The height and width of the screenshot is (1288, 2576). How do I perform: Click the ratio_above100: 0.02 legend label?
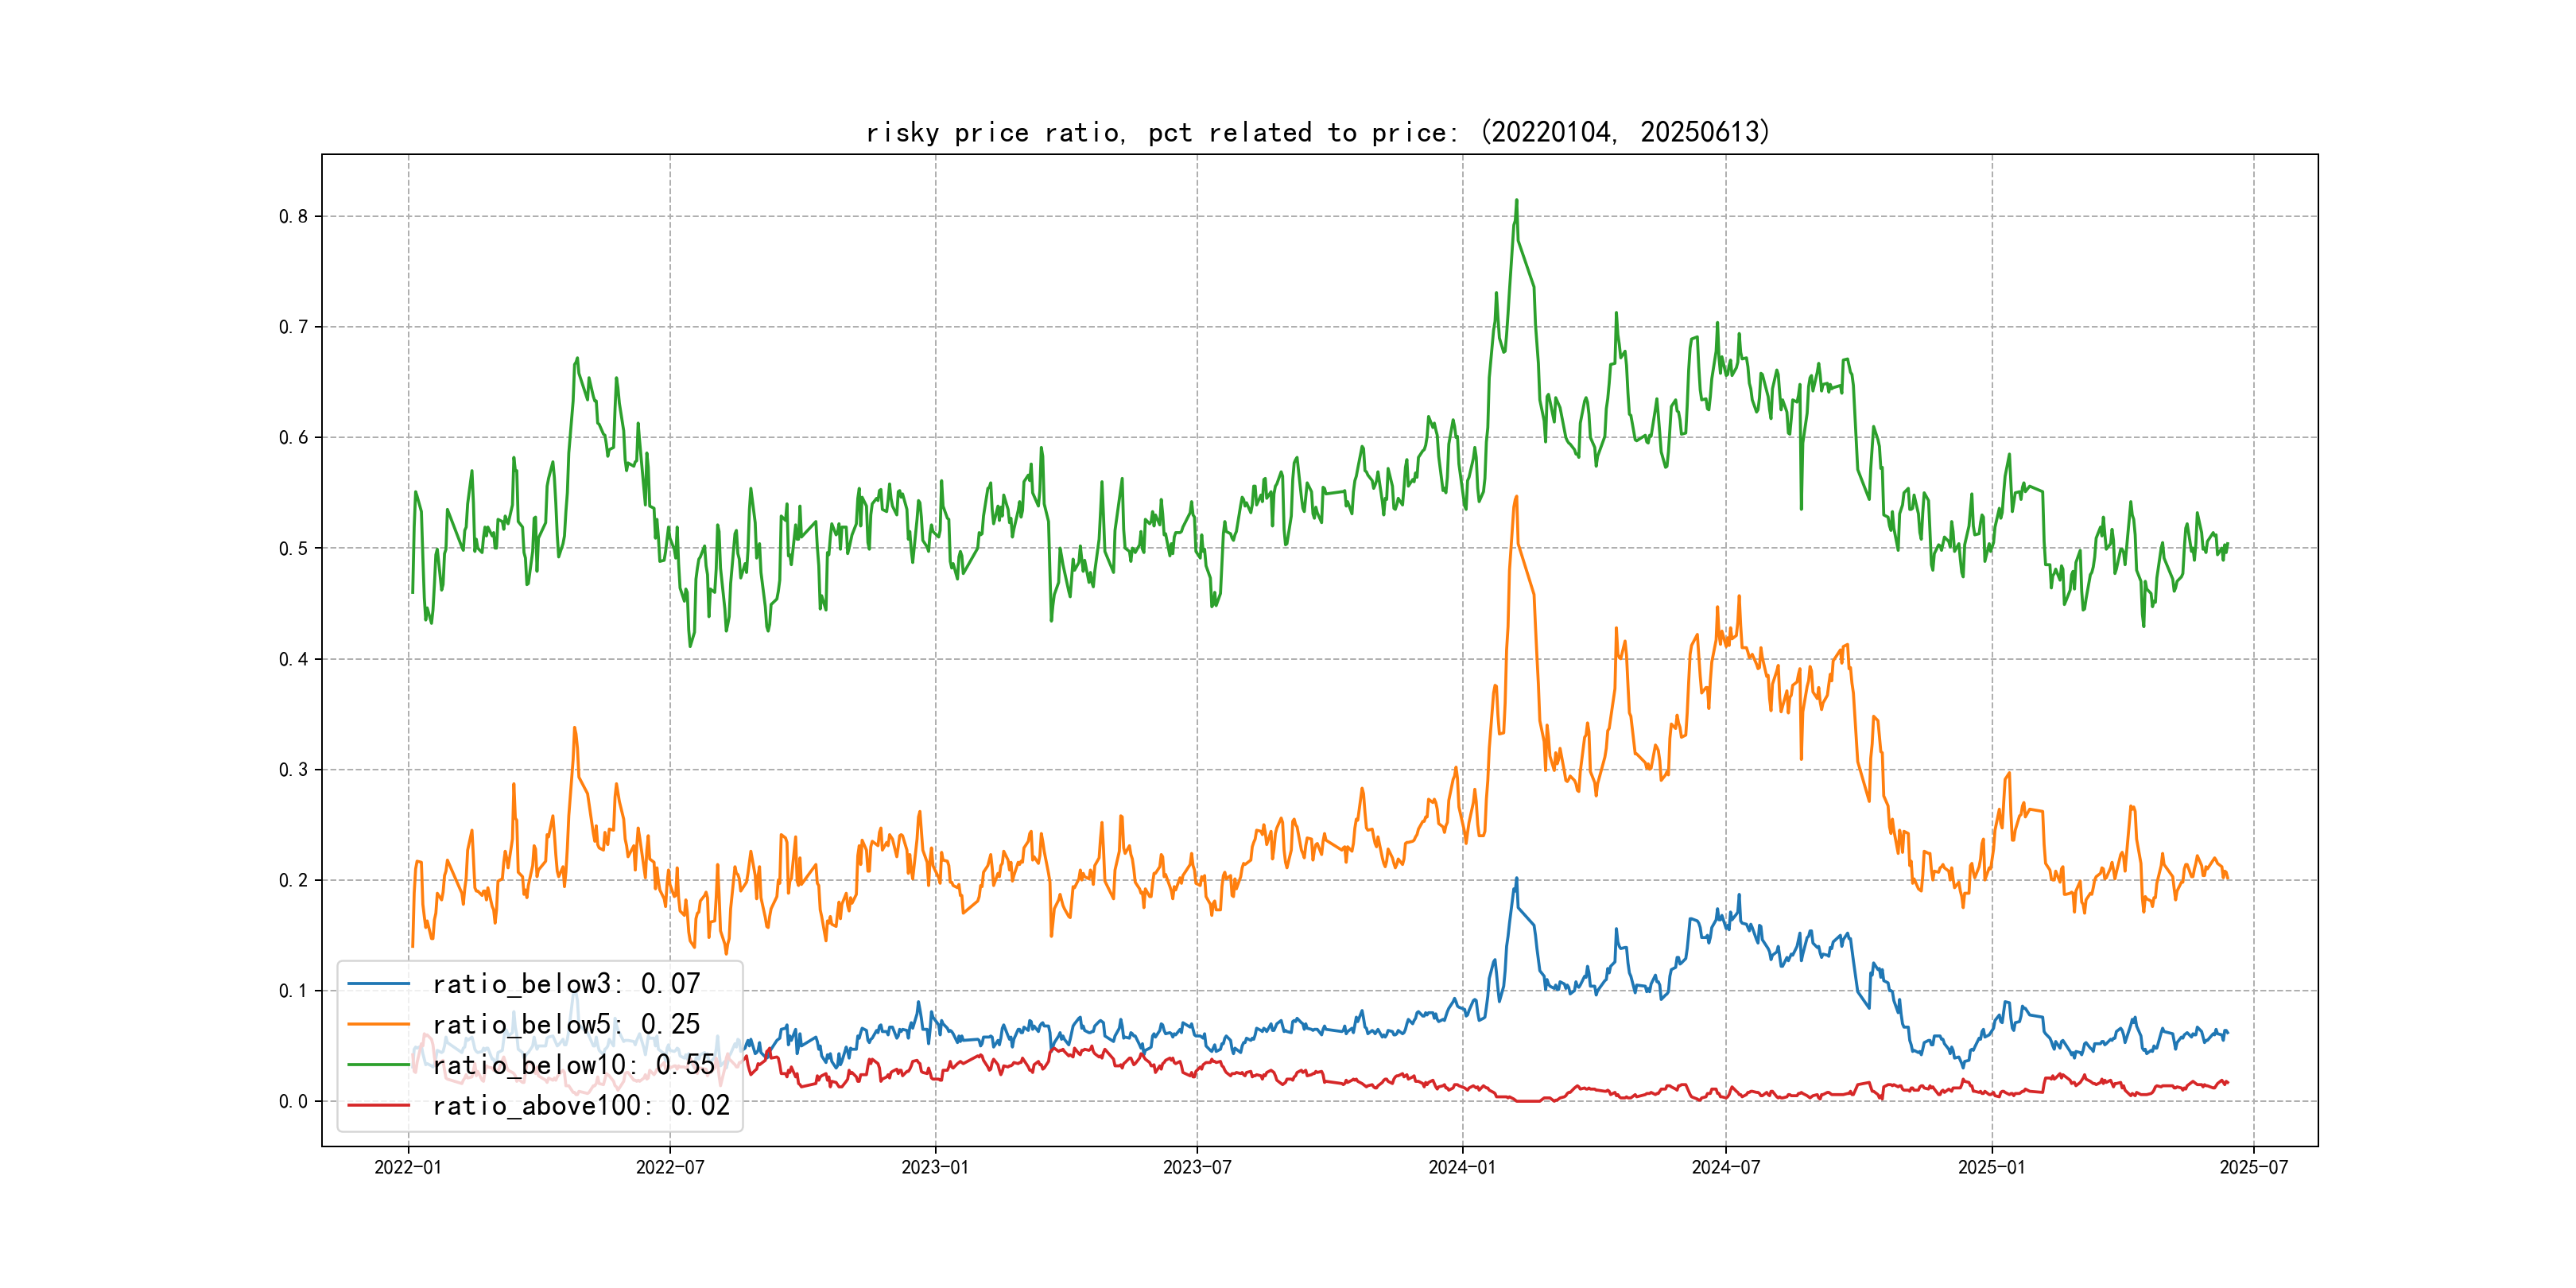581,1105
